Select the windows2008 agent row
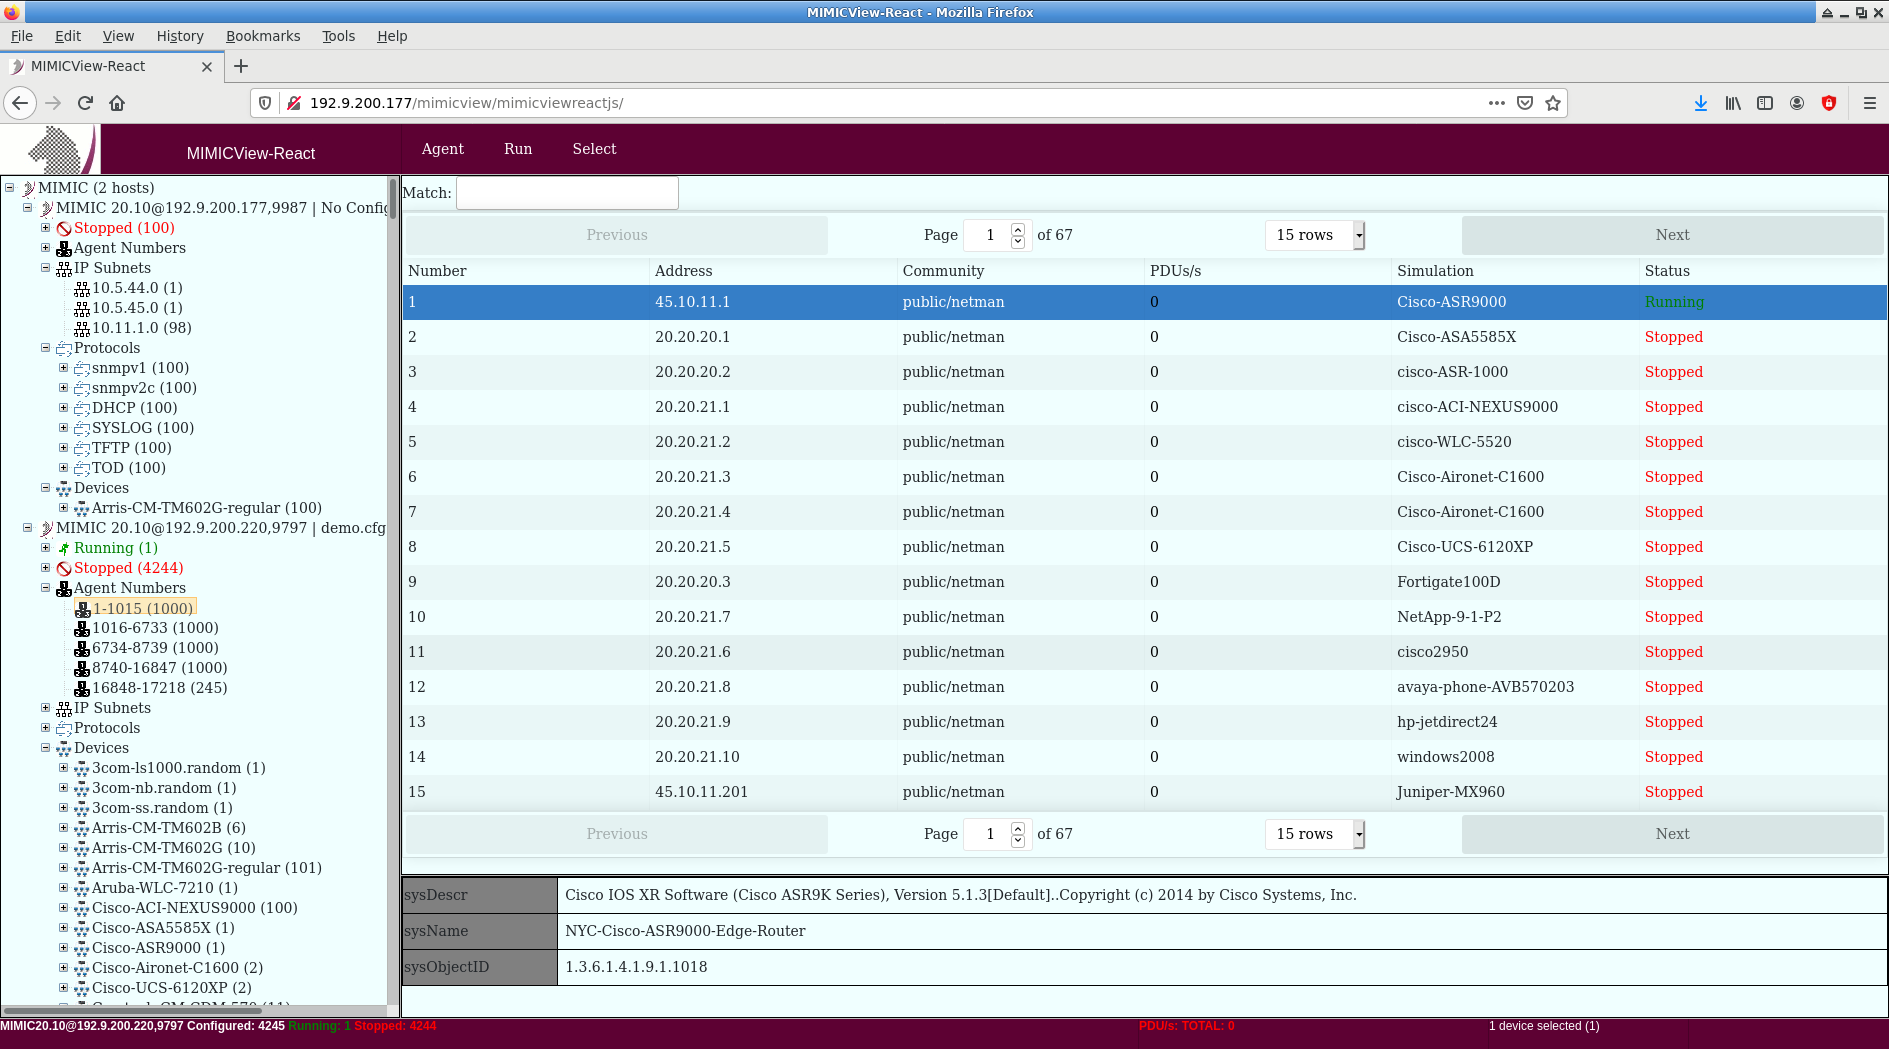Image resolution: width=1889 pixels, height=1049 pixels. coord(1144,757)
